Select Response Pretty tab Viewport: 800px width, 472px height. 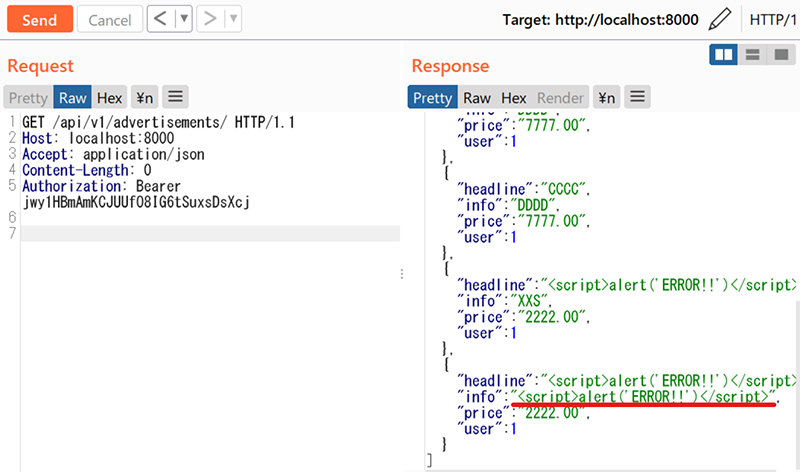pyautogui.click(x=432, y=97)
